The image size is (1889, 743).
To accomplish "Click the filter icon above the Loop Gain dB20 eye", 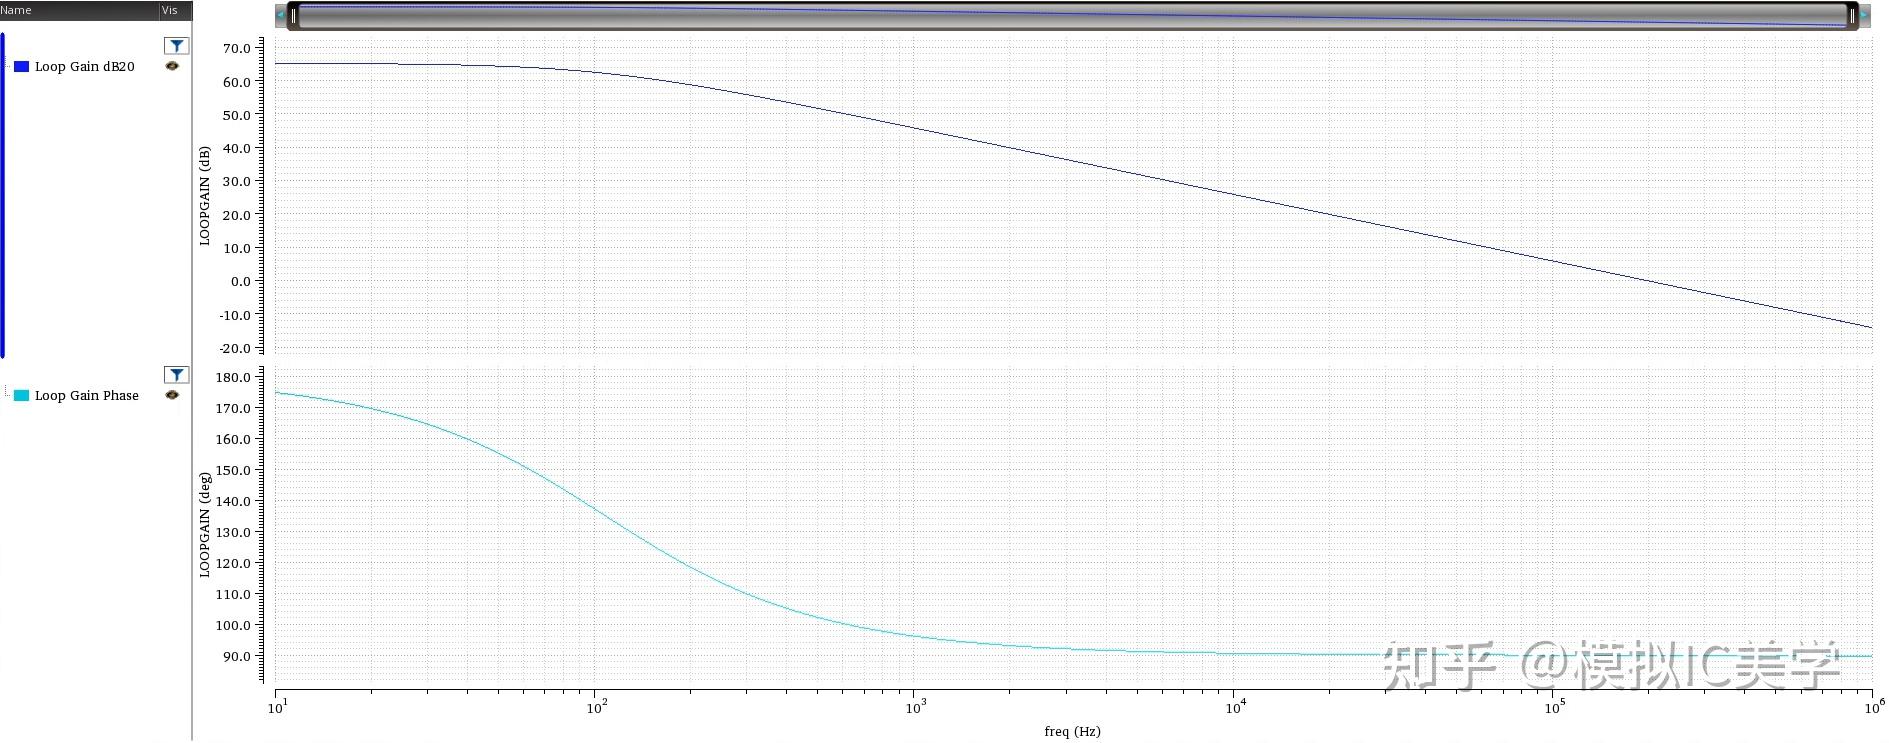I will pos(176,46).
